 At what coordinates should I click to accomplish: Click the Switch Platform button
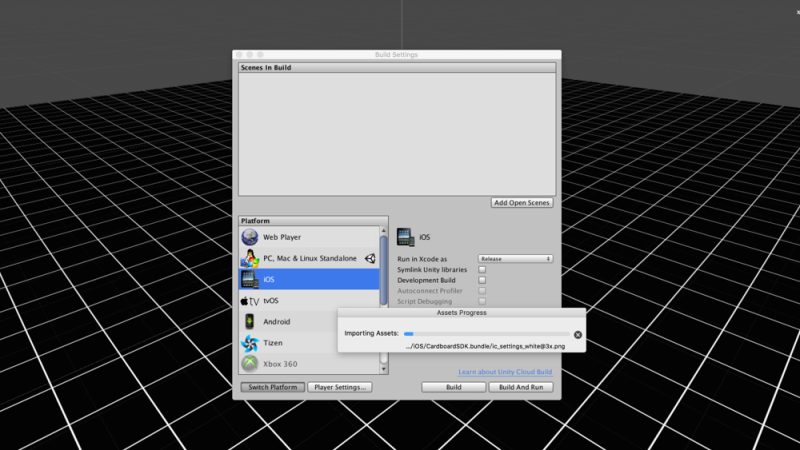pos(272,387)
